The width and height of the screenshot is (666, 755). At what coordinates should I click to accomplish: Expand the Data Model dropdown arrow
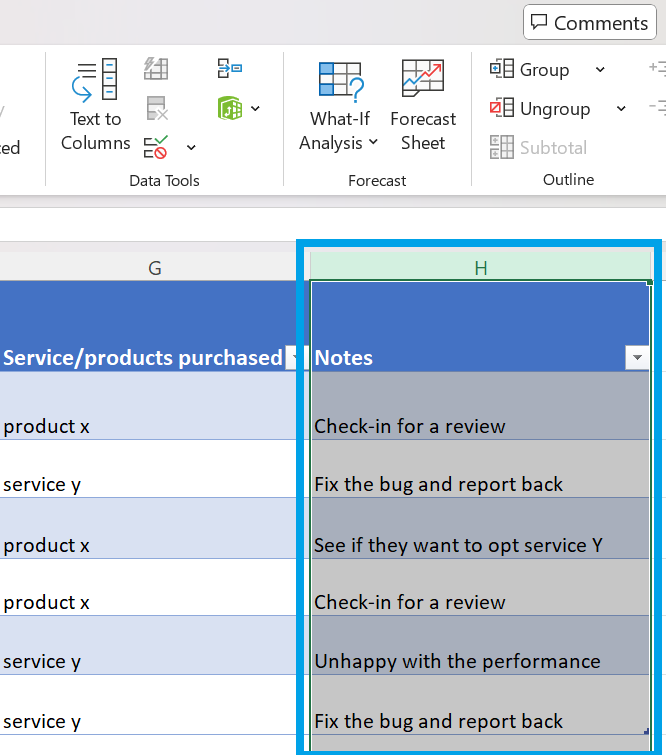click(x=255, y=108)
